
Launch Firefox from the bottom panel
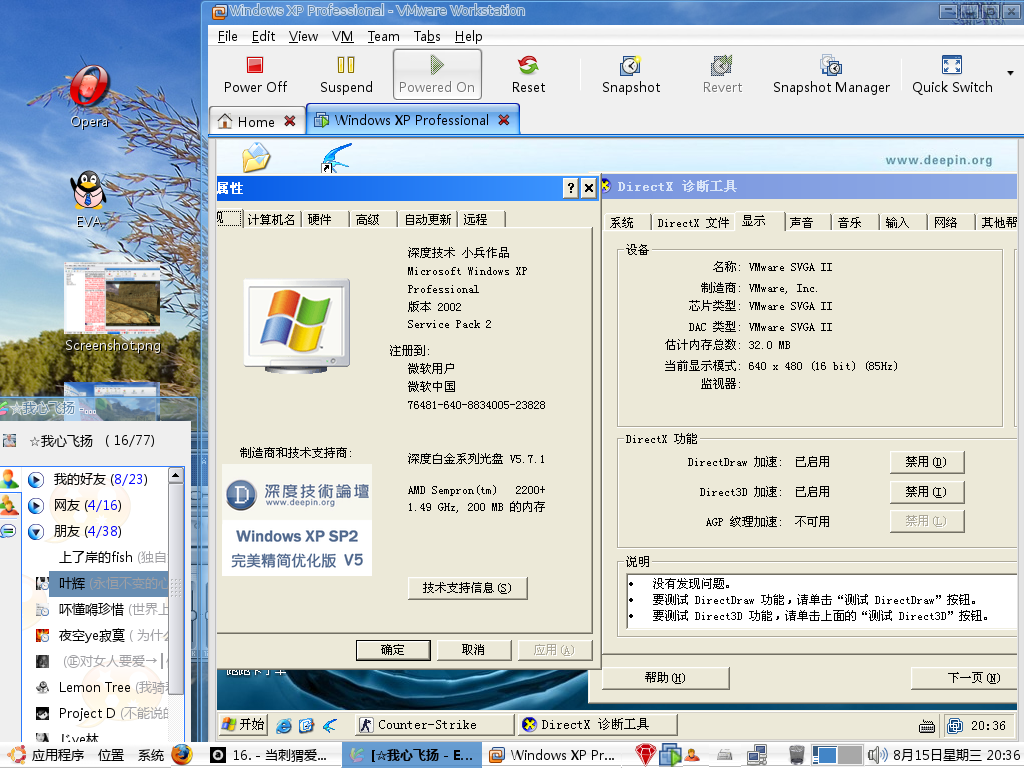click(x=182, y=755)
